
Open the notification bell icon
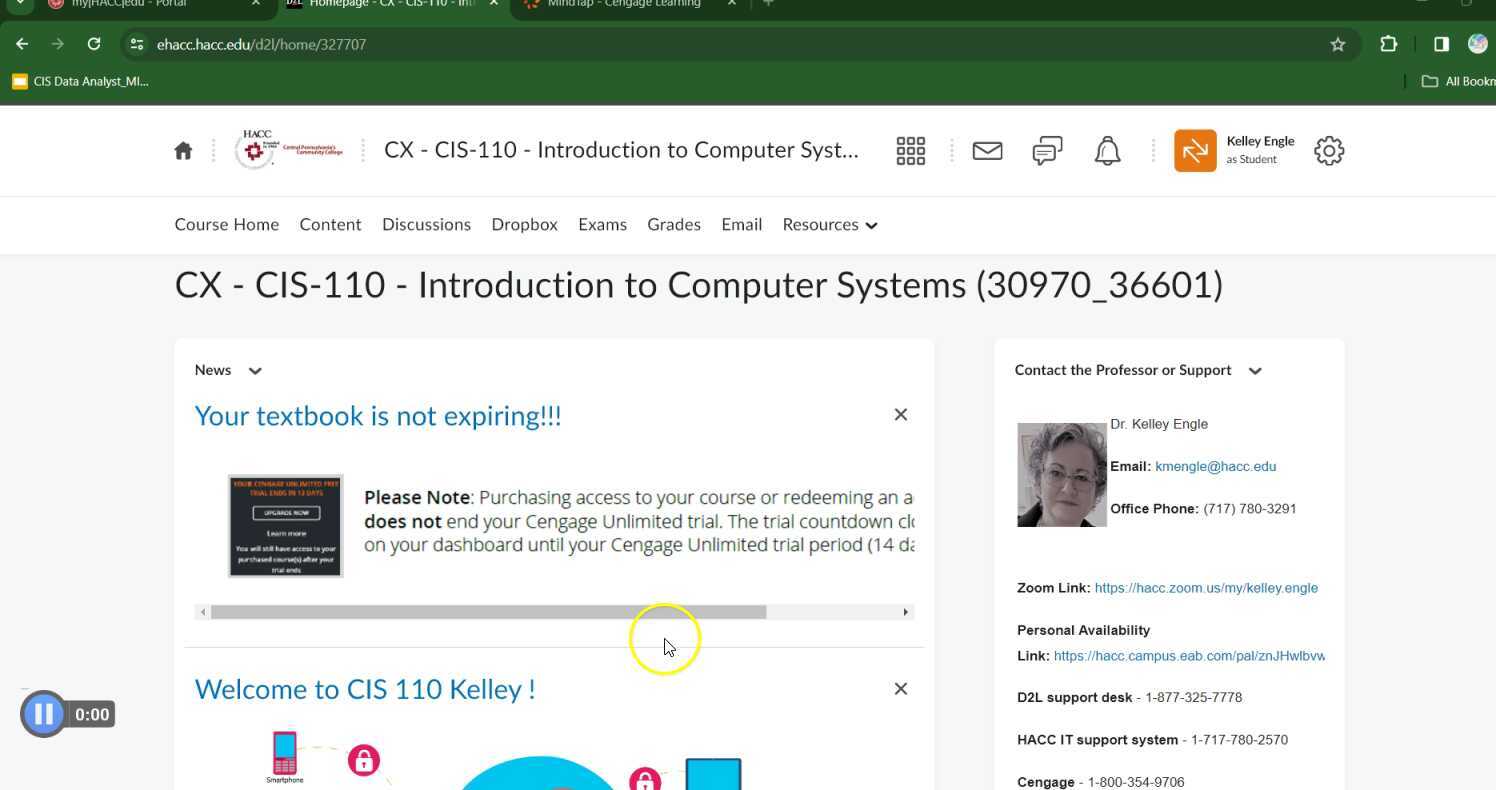[x=1107, y=150]
